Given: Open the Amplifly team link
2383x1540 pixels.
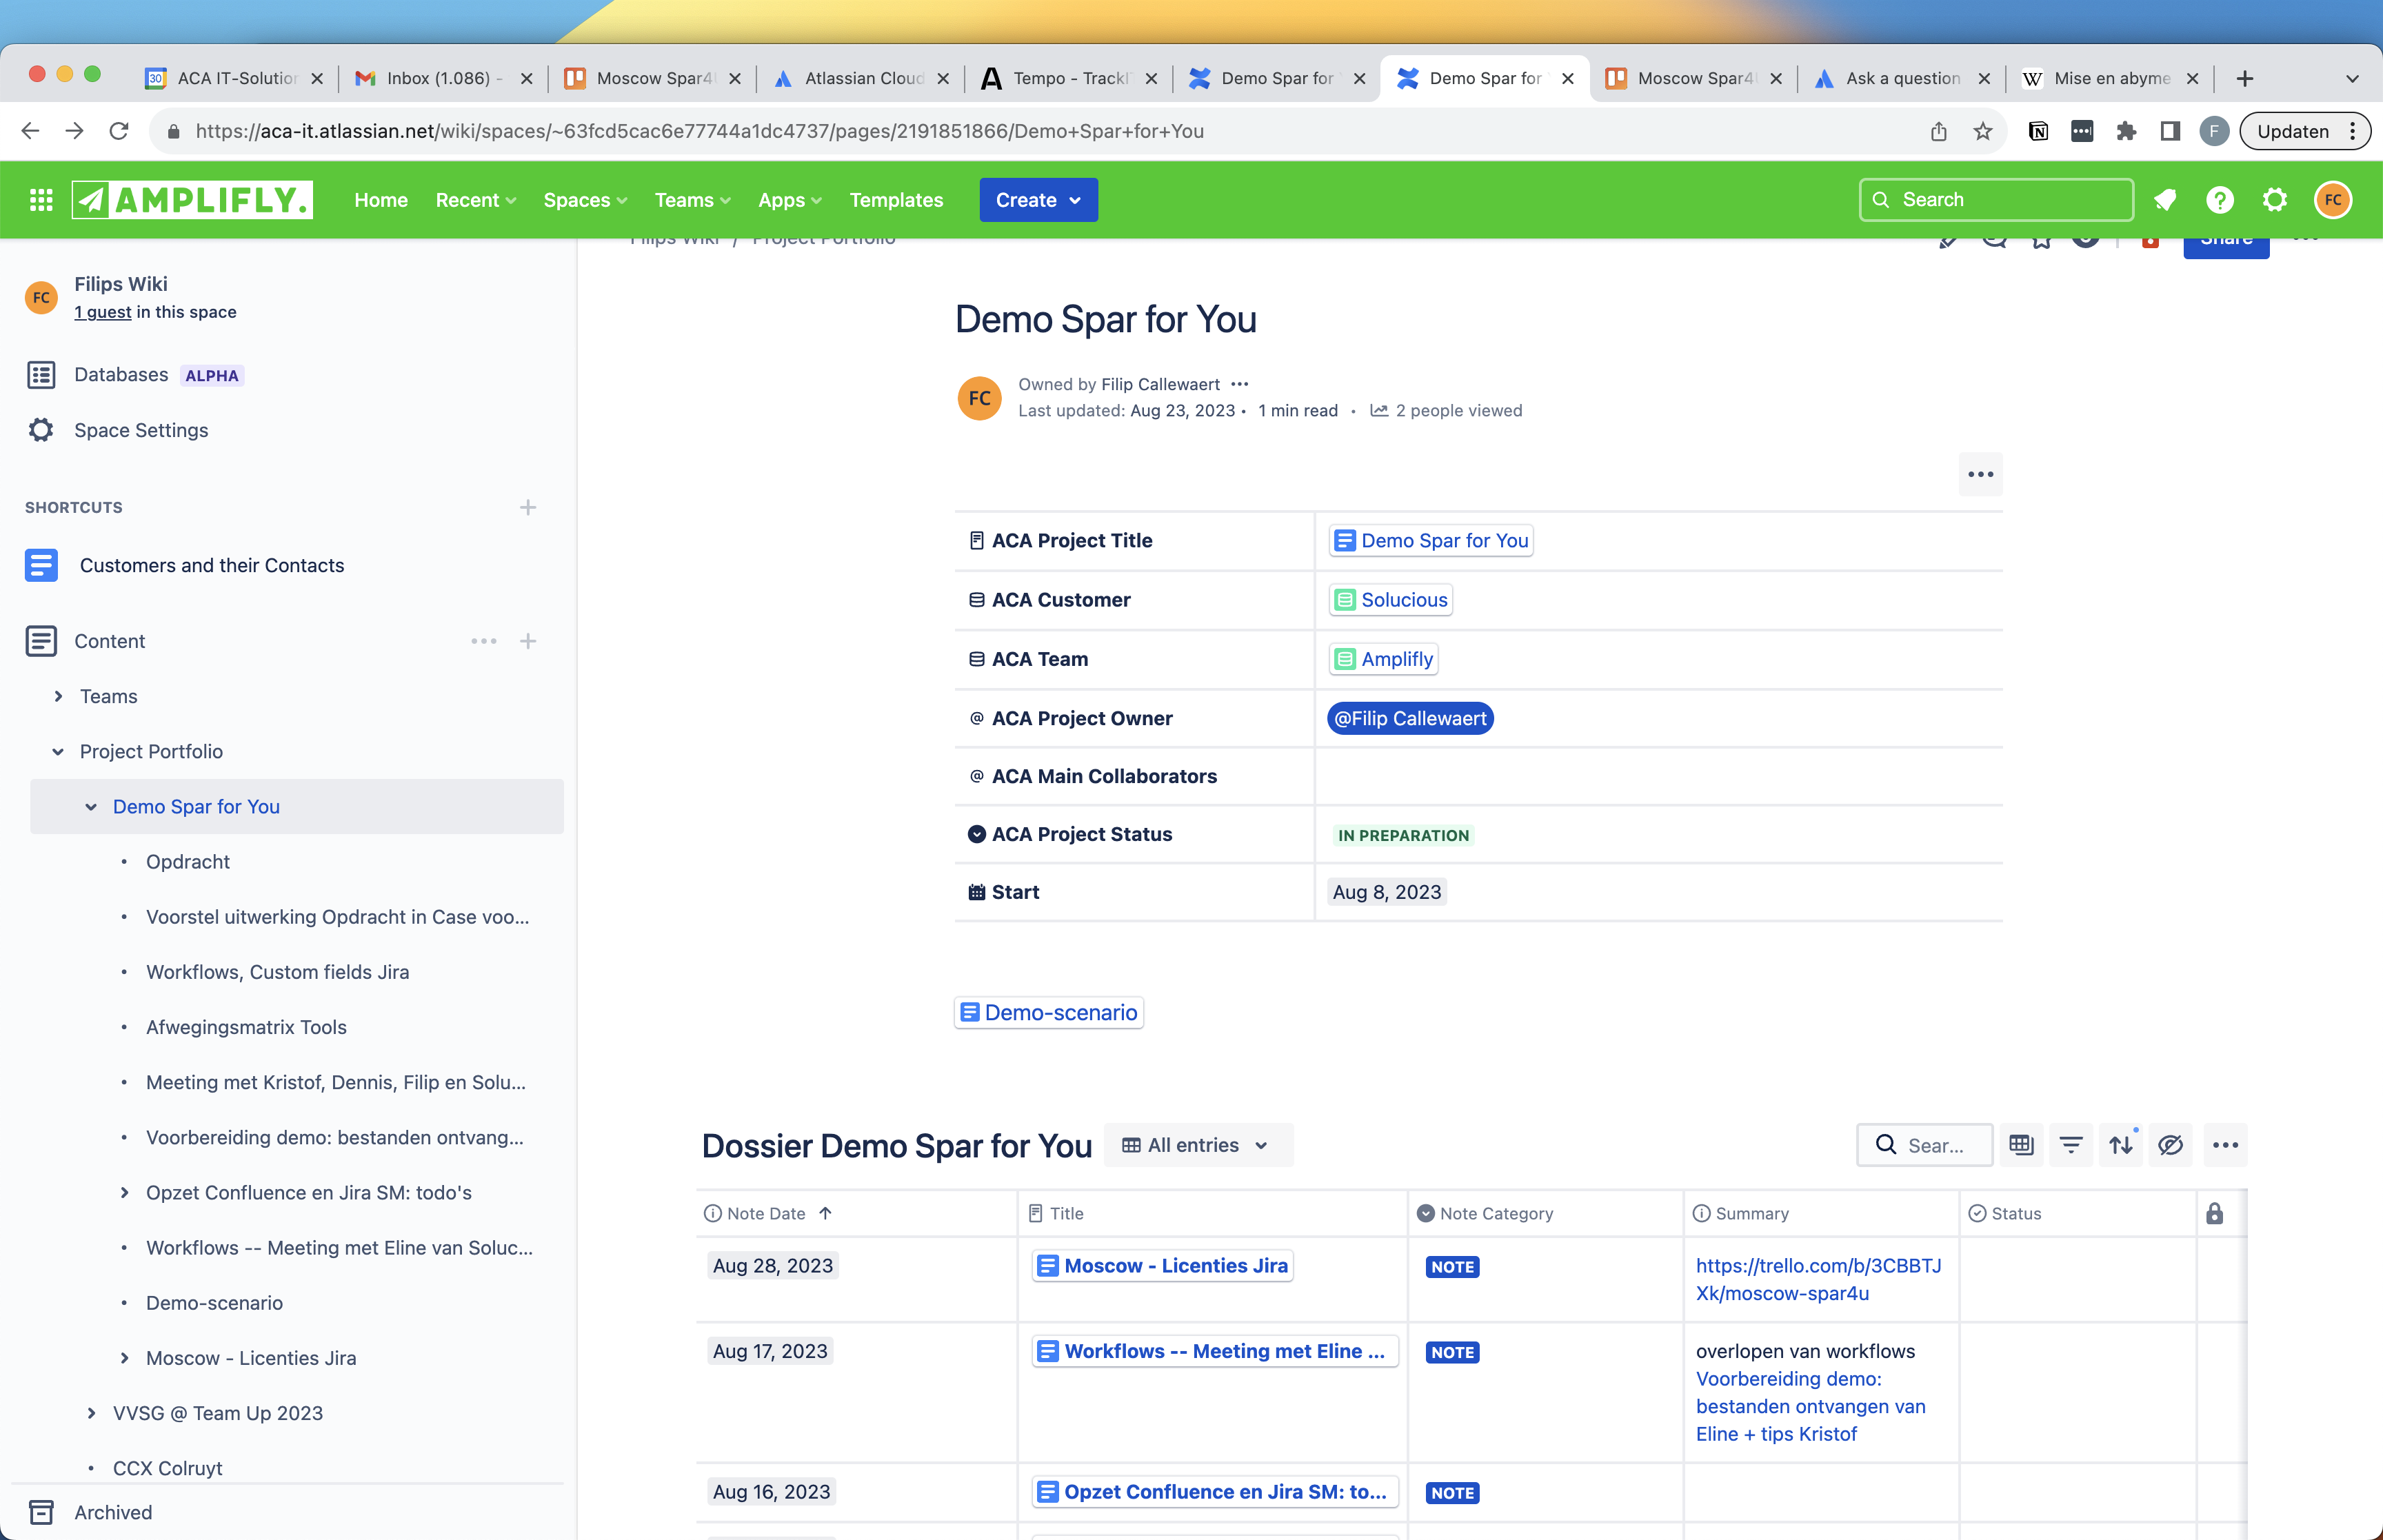Looking at the screenshot, I should [x=1384, y=659].
